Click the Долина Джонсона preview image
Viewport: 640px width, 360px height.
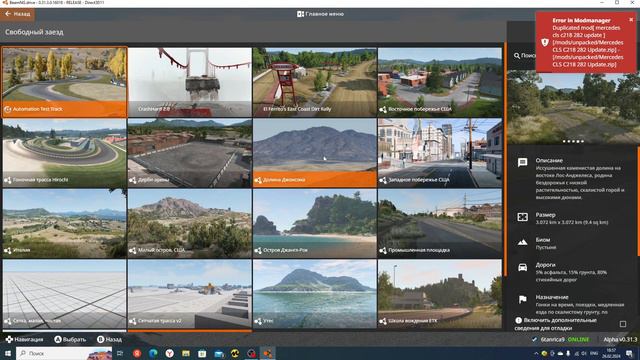572,107
